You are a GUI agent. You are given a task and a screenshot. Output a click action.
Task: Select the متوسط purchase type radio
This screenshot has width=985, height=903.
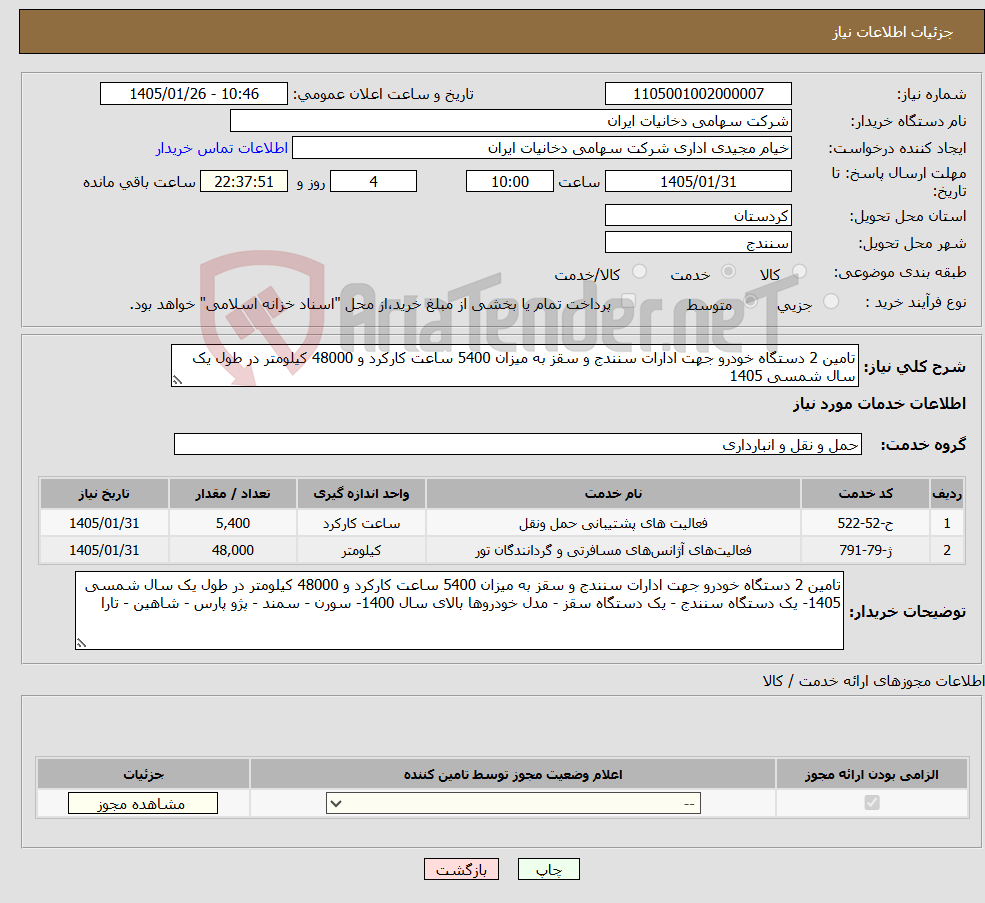(750, 302)
